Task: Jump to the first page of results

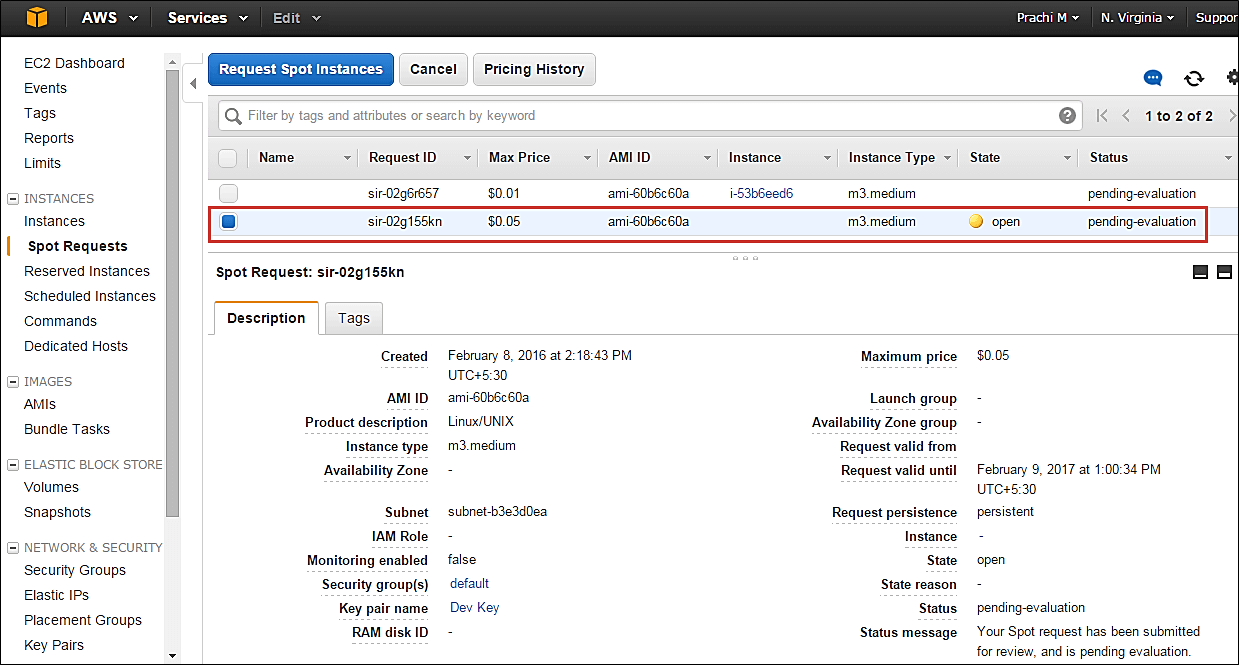Action: 1102,116
